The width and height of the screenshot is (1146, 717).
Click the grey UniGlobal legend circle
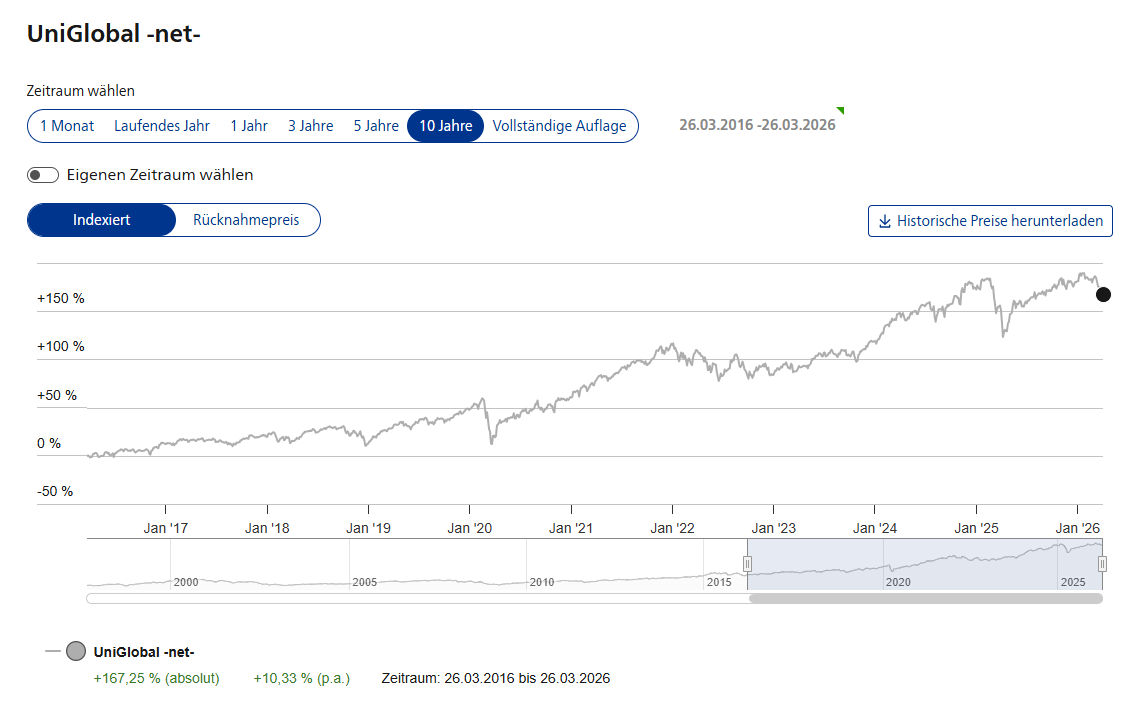[76, 652]
